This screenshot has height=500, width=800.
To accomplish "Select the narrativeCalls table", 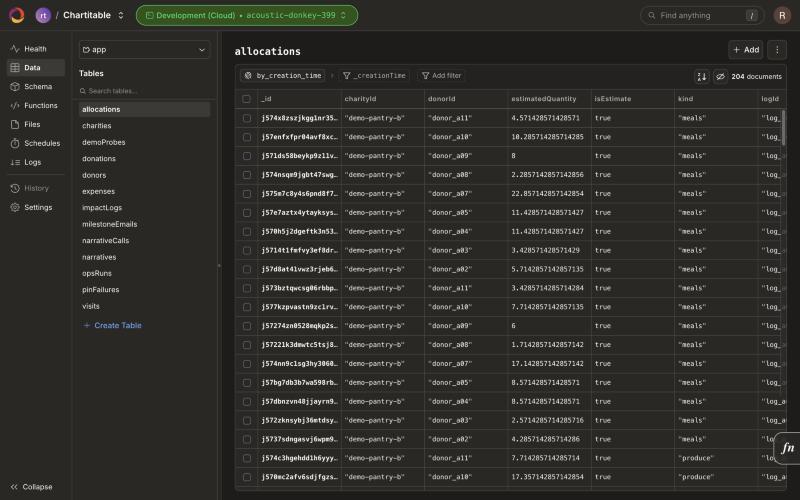I will point(144,240).
